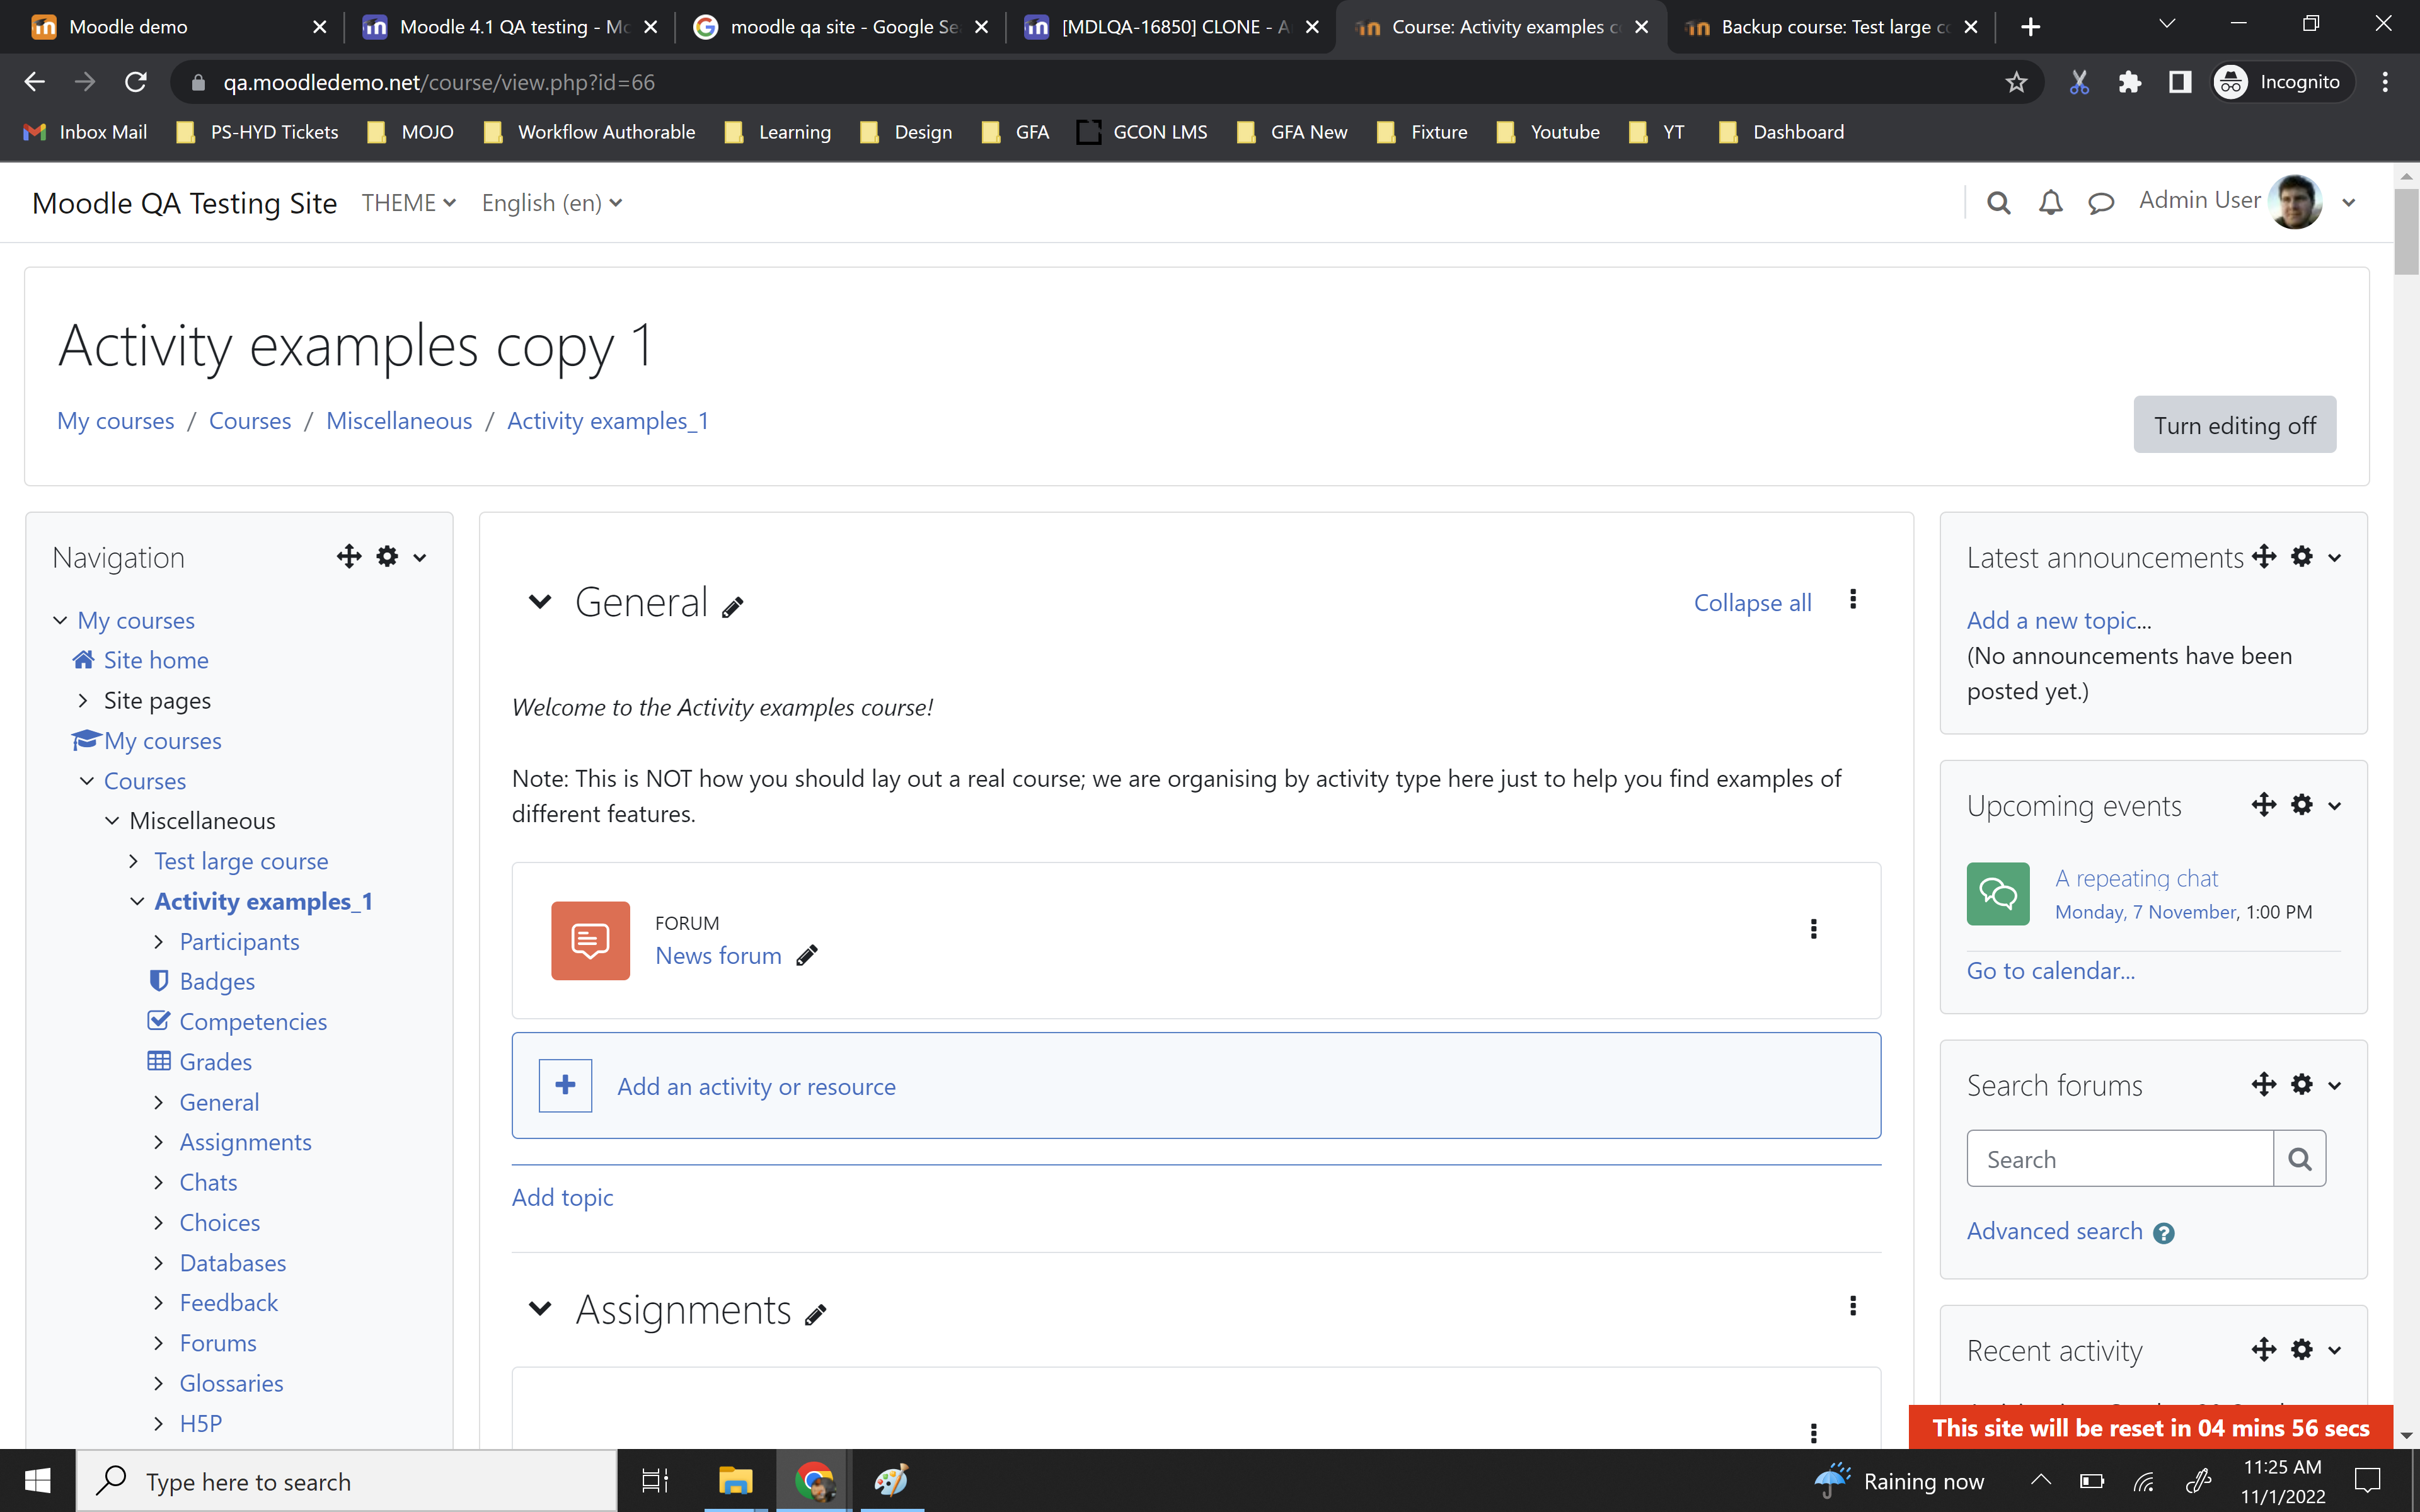This screenshot has height=1512, width=2420.
Task: Open the General section three-dot menu
Action: [1853, 599]
